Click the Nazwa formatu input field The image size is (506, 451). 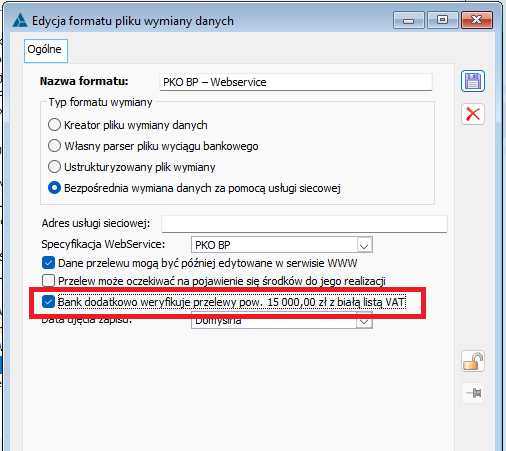coord(296,82)
